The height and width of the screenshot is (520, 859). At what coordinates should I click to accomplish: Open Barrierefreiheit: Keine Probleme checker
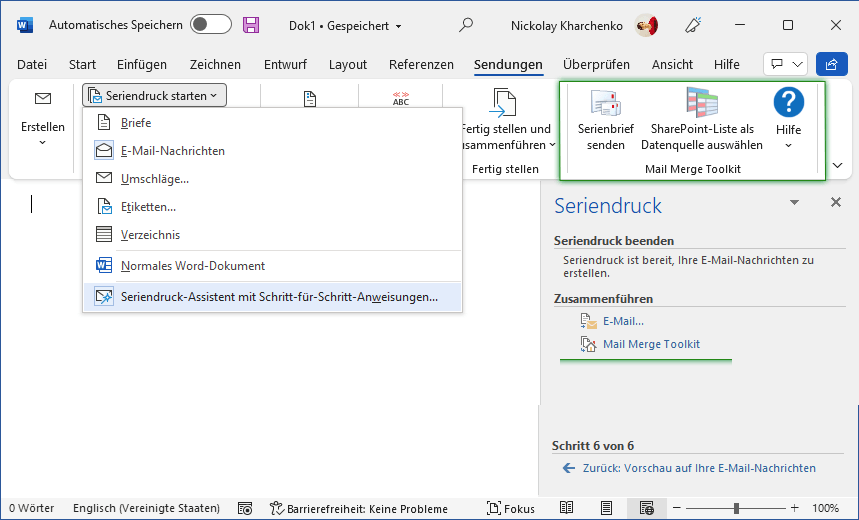click(359, 508)
